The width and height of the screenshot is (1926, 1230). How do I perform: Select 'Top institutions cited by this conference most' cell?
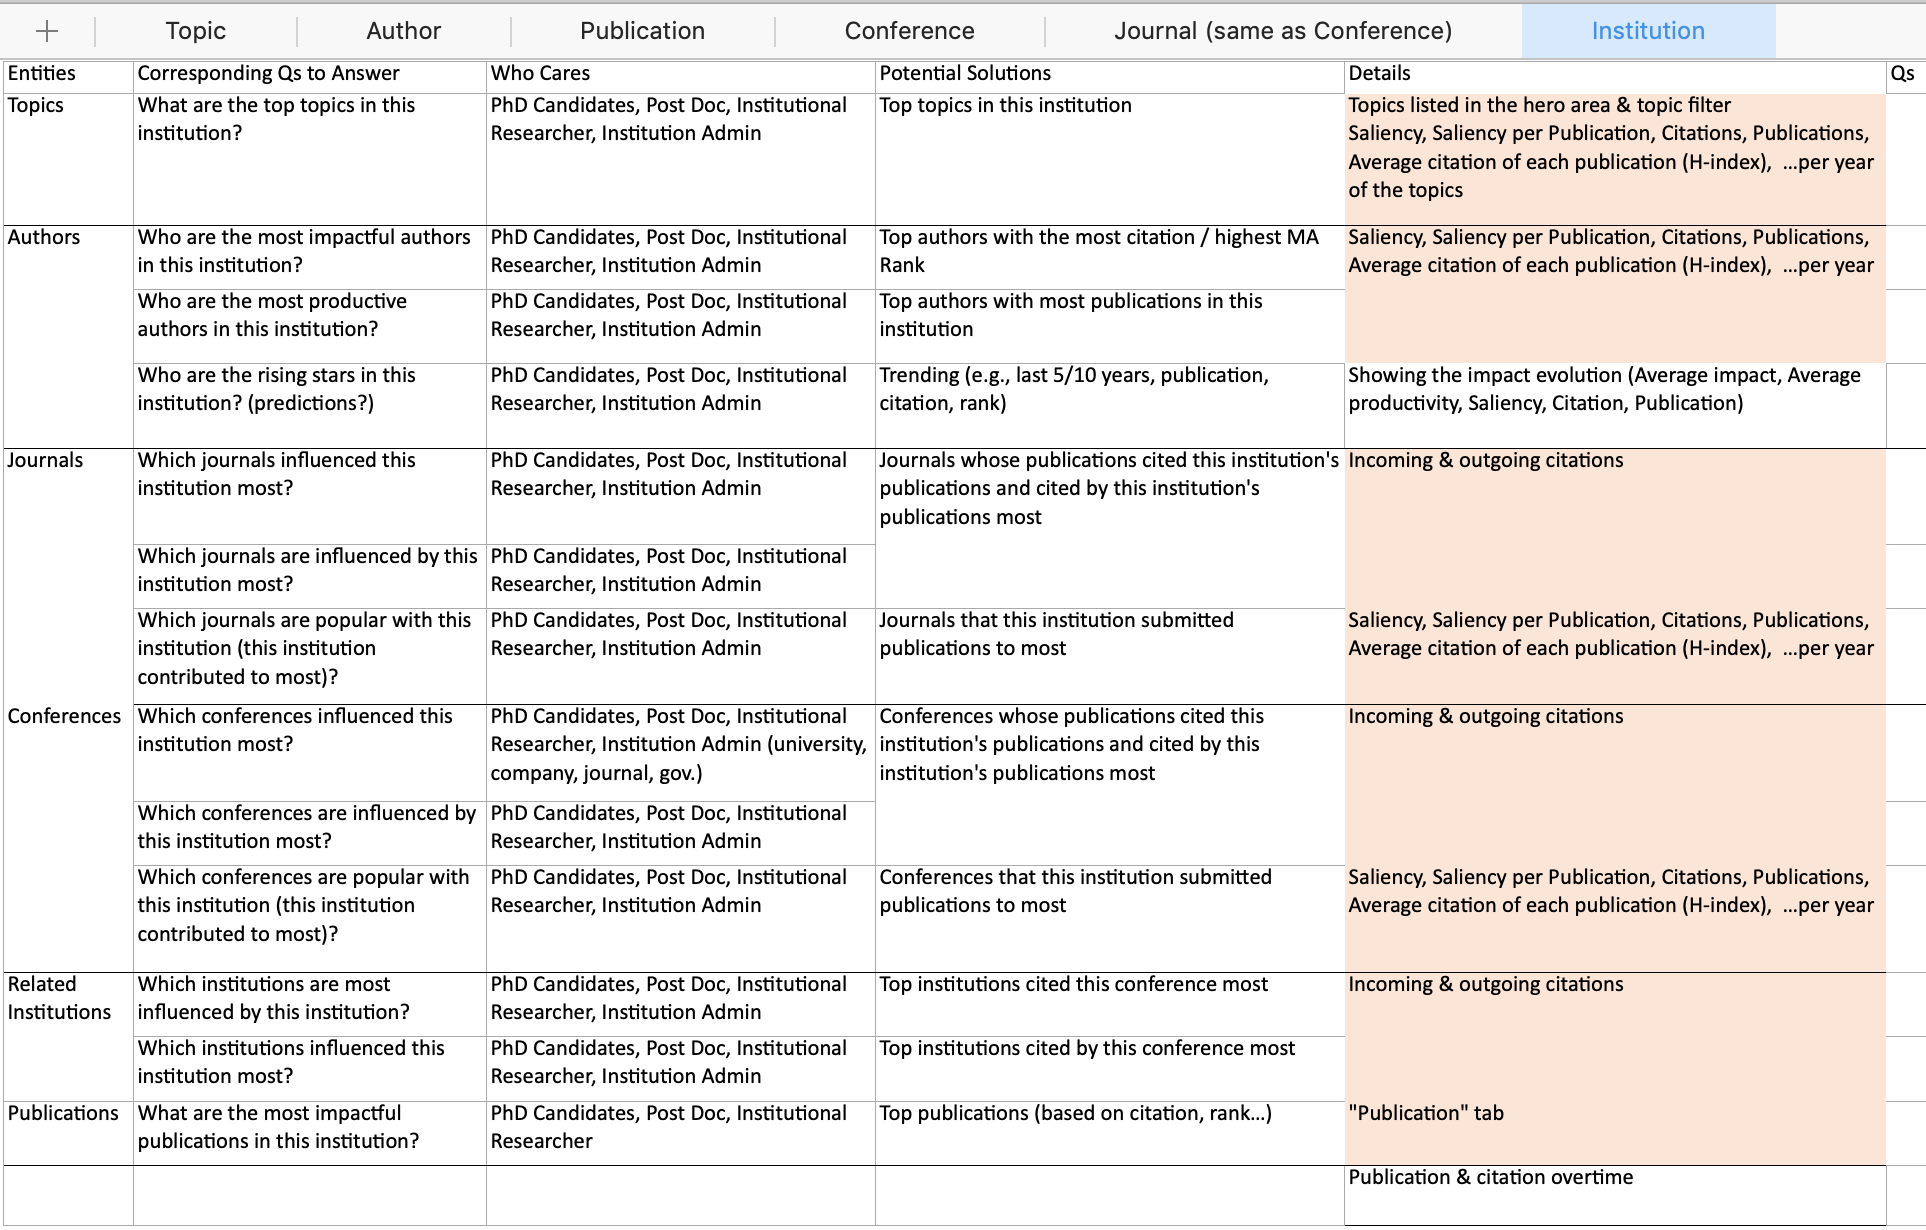[x=1110, y=1069]
